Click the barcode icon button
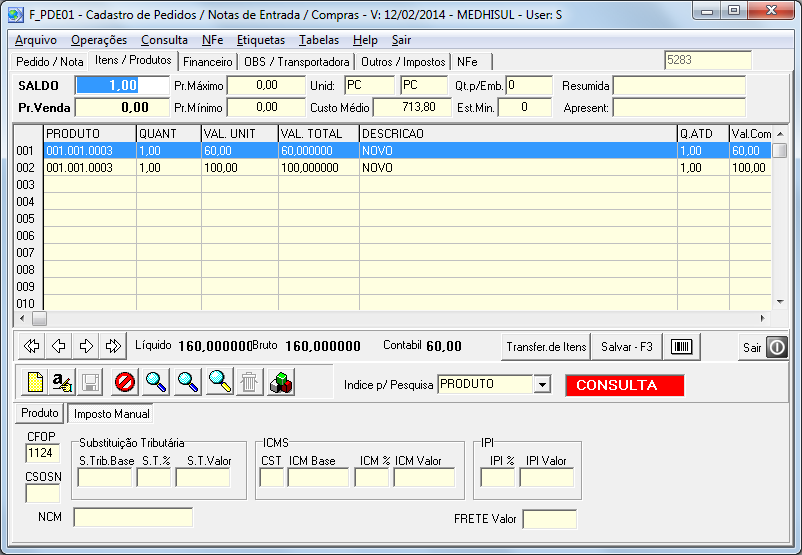The image size is (802, 555). coord(681,347)
